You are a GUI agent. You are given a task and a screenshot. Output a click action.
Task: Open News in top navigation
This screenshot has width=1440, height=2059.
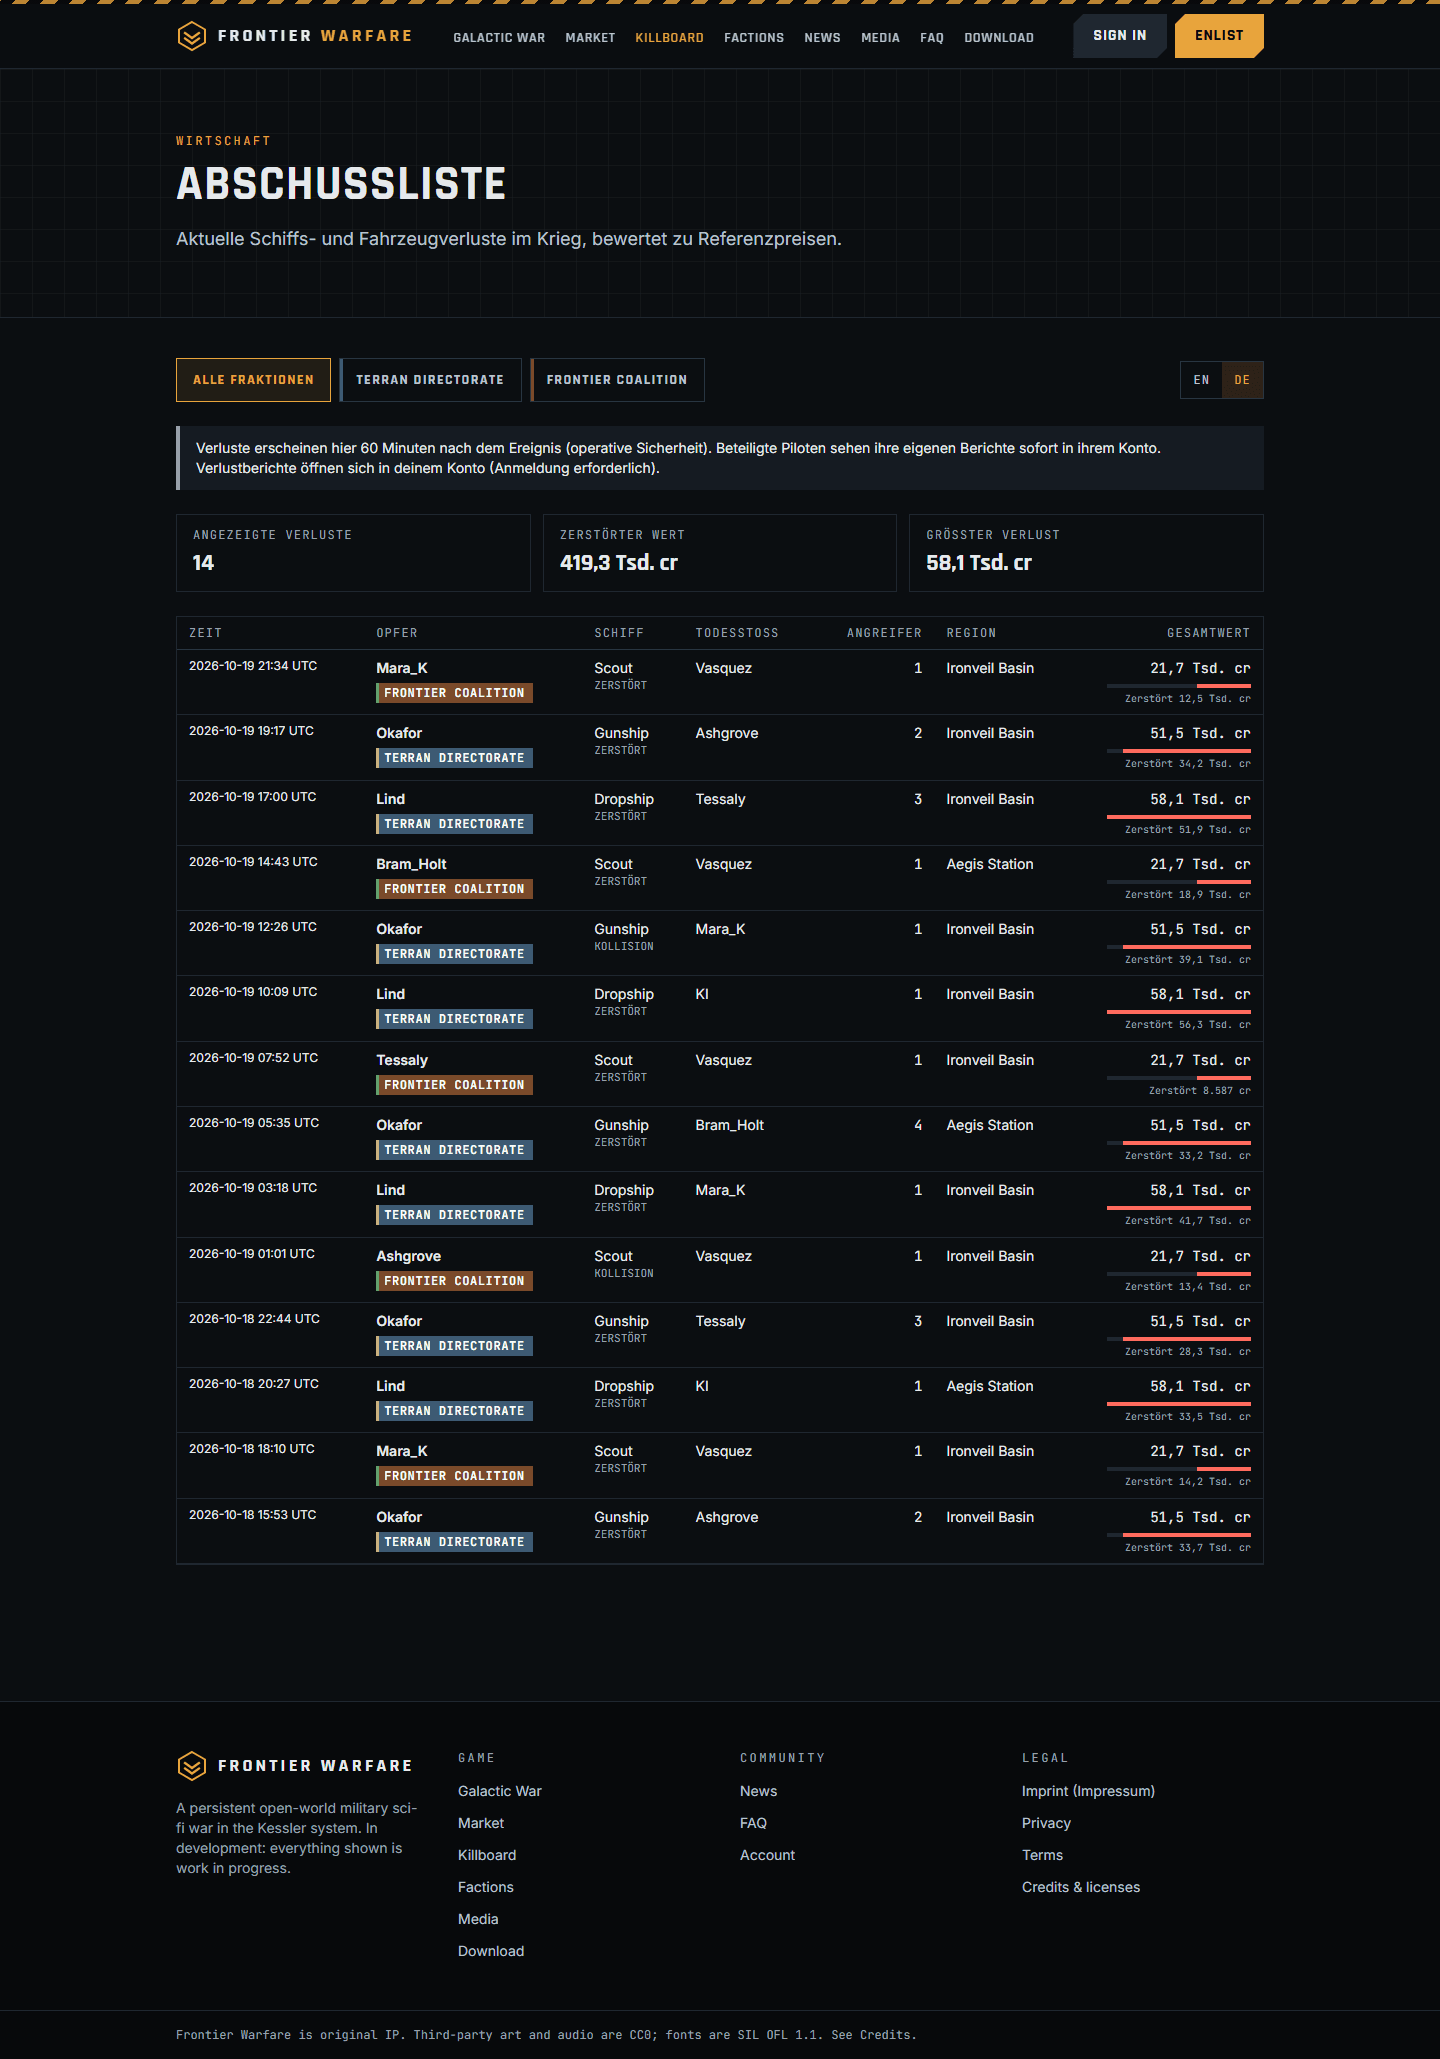point(822,38)
